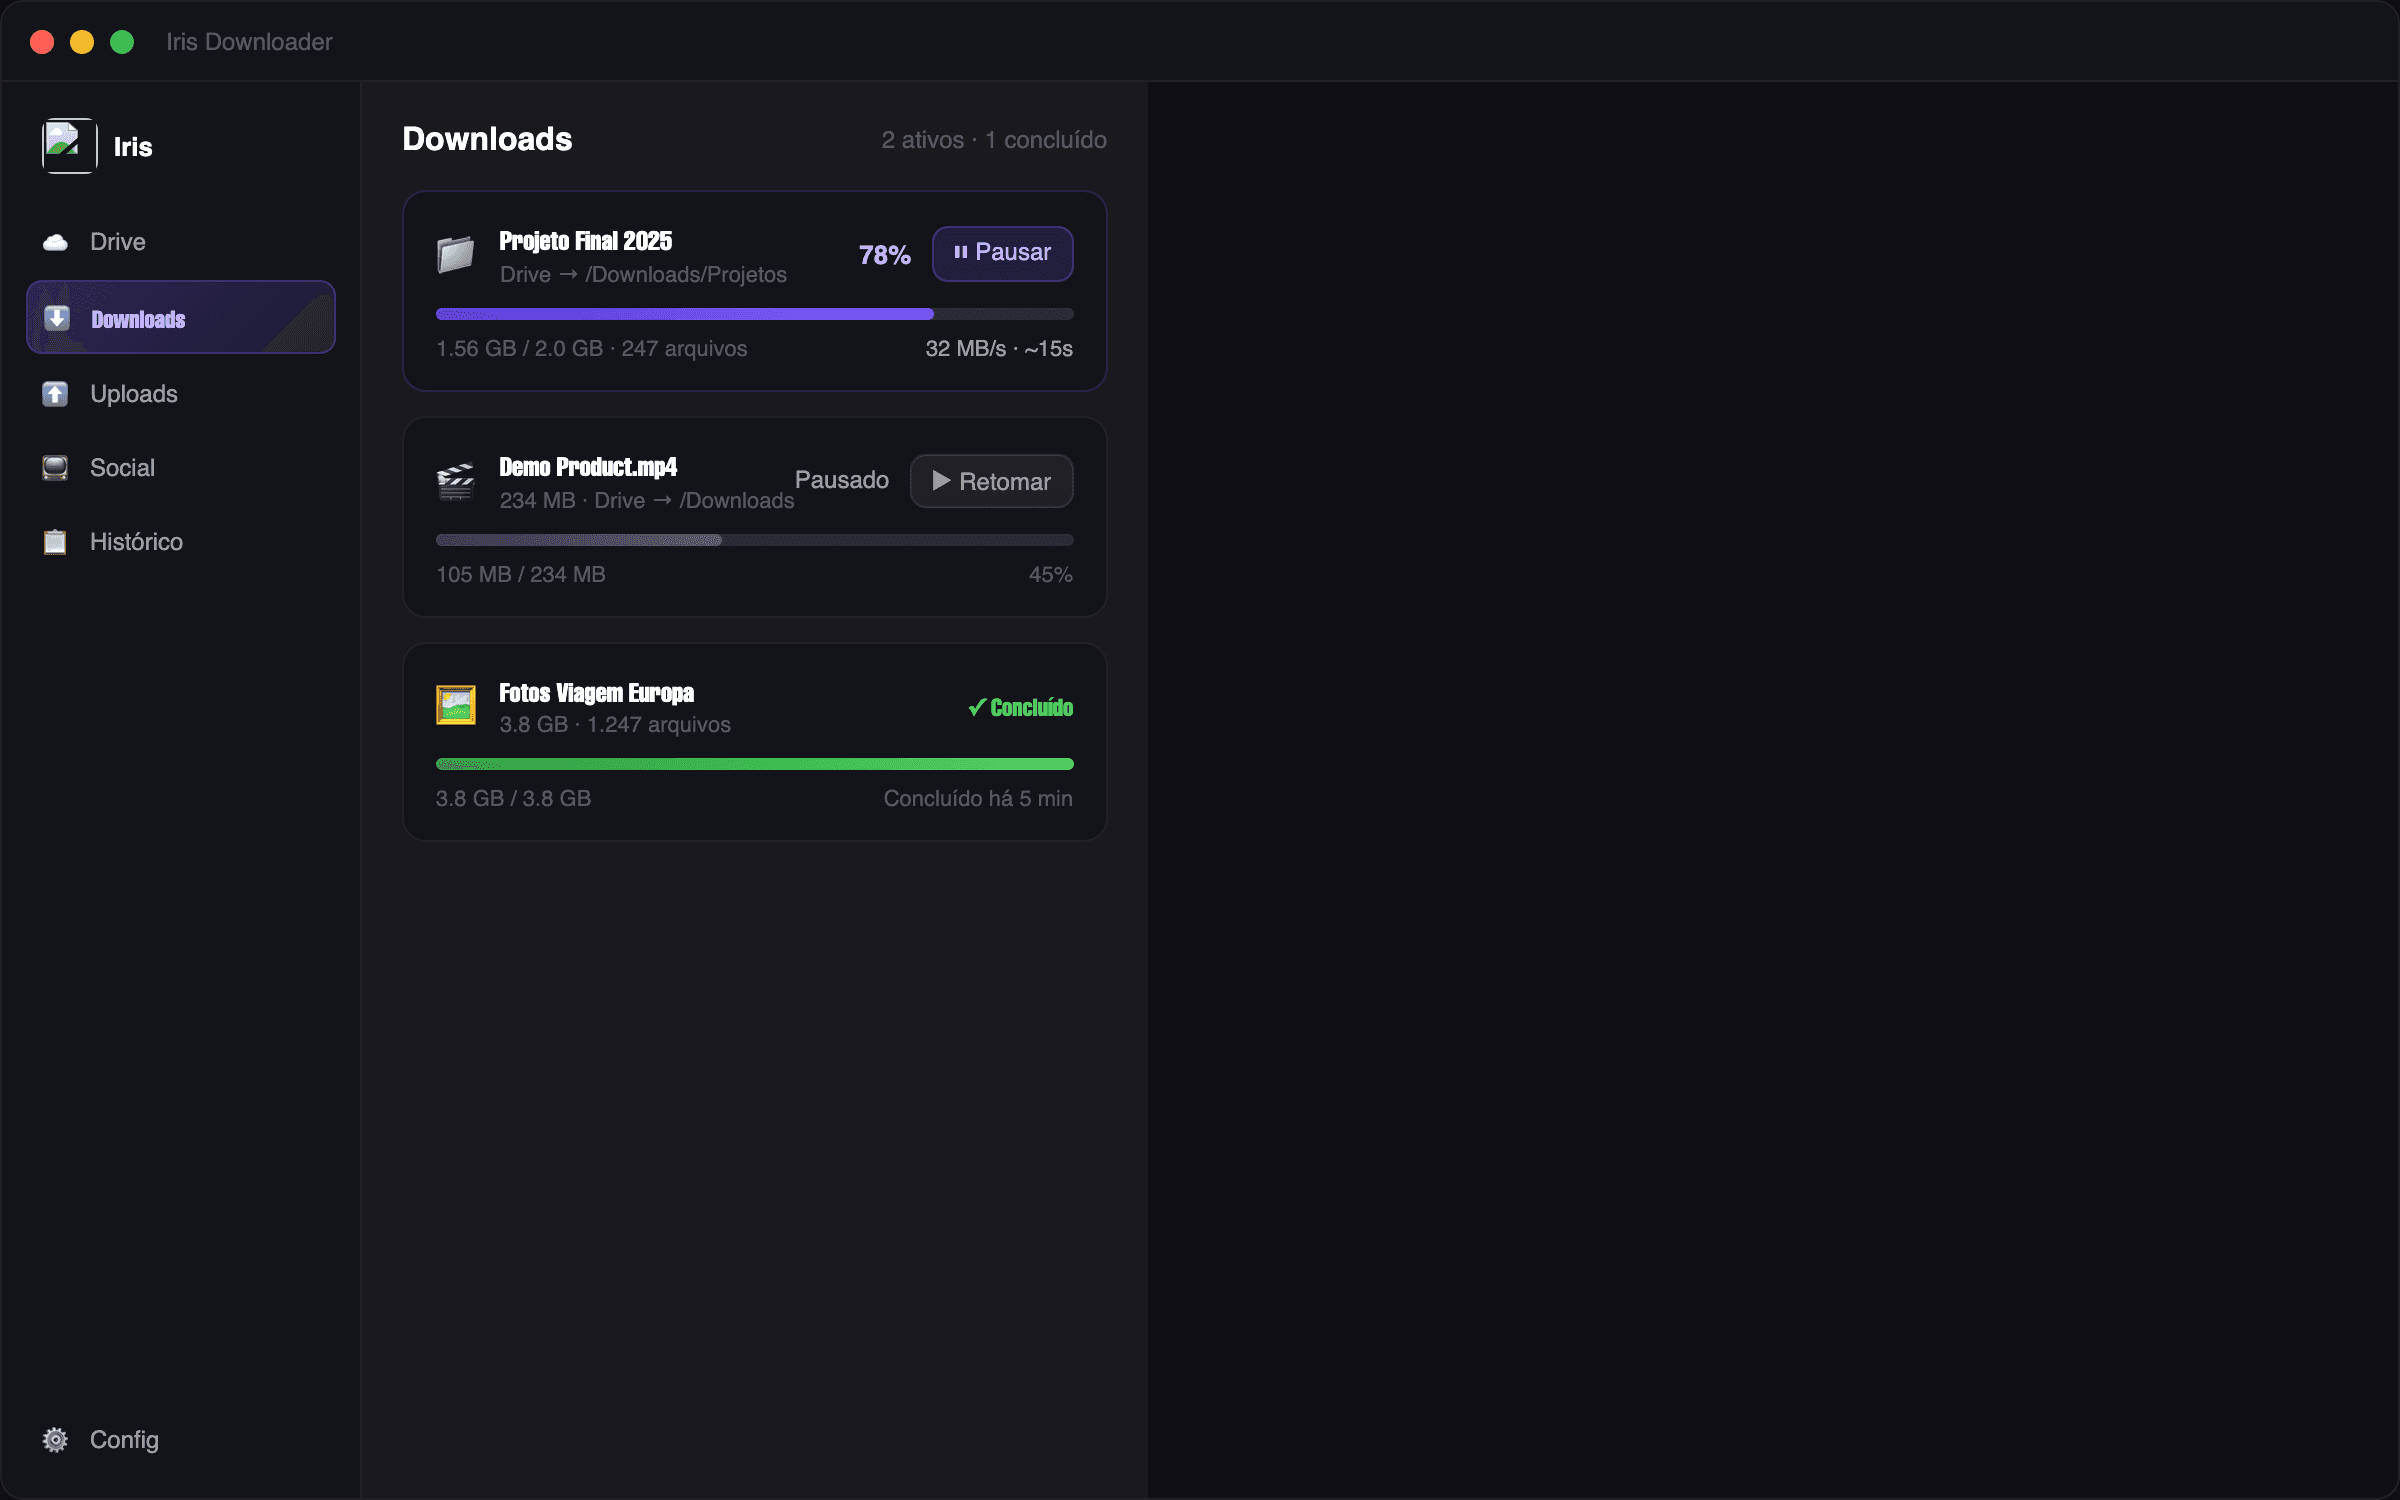Click '1.56 GB / 2.0 GB · 247 arquivos'
2400x1500 pixels.
[x=592, y=349]
